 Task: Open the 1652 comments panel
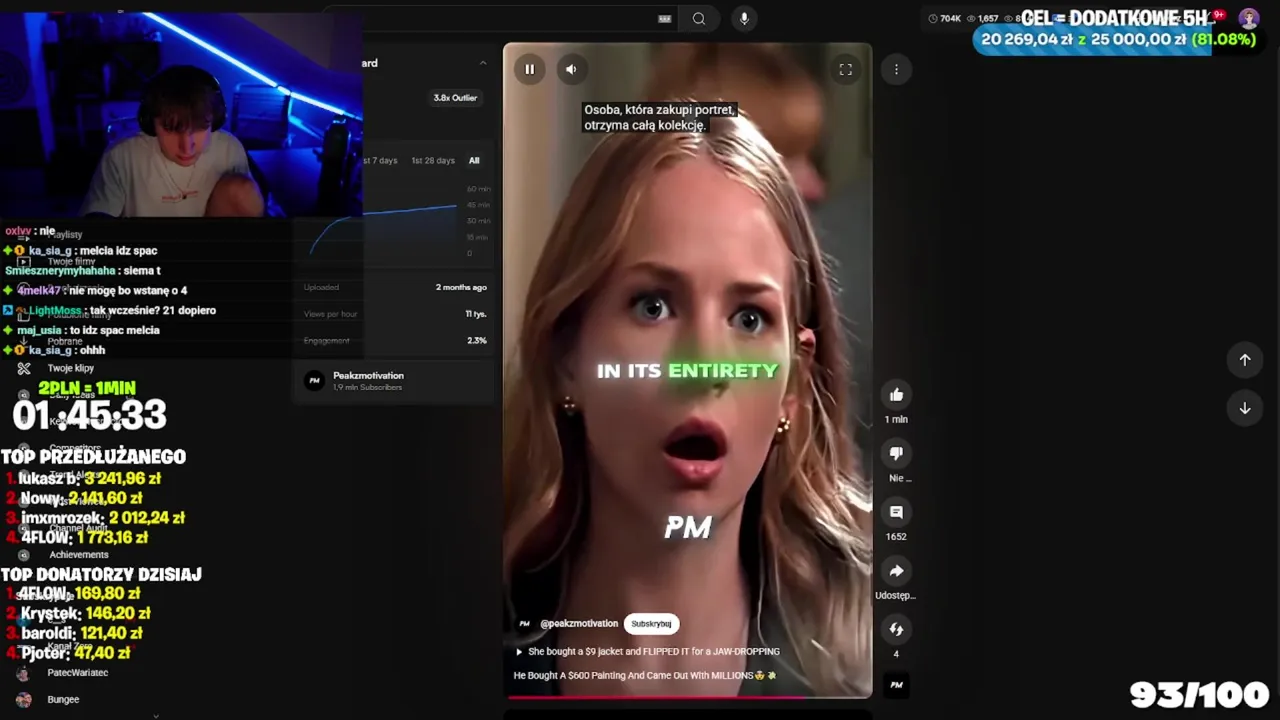(x=896, y=512)
